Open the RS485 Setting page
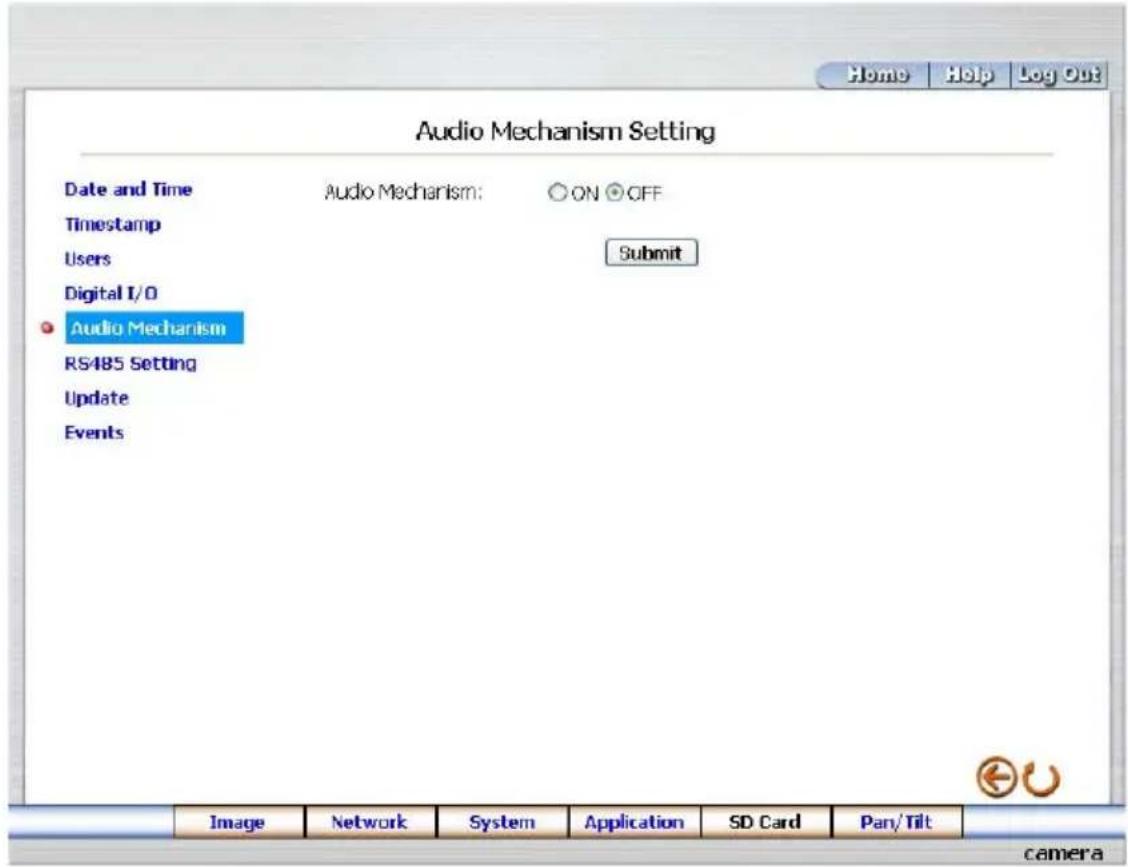The height and width of the screenshot is (867, 1128). [x=130, y=363]
